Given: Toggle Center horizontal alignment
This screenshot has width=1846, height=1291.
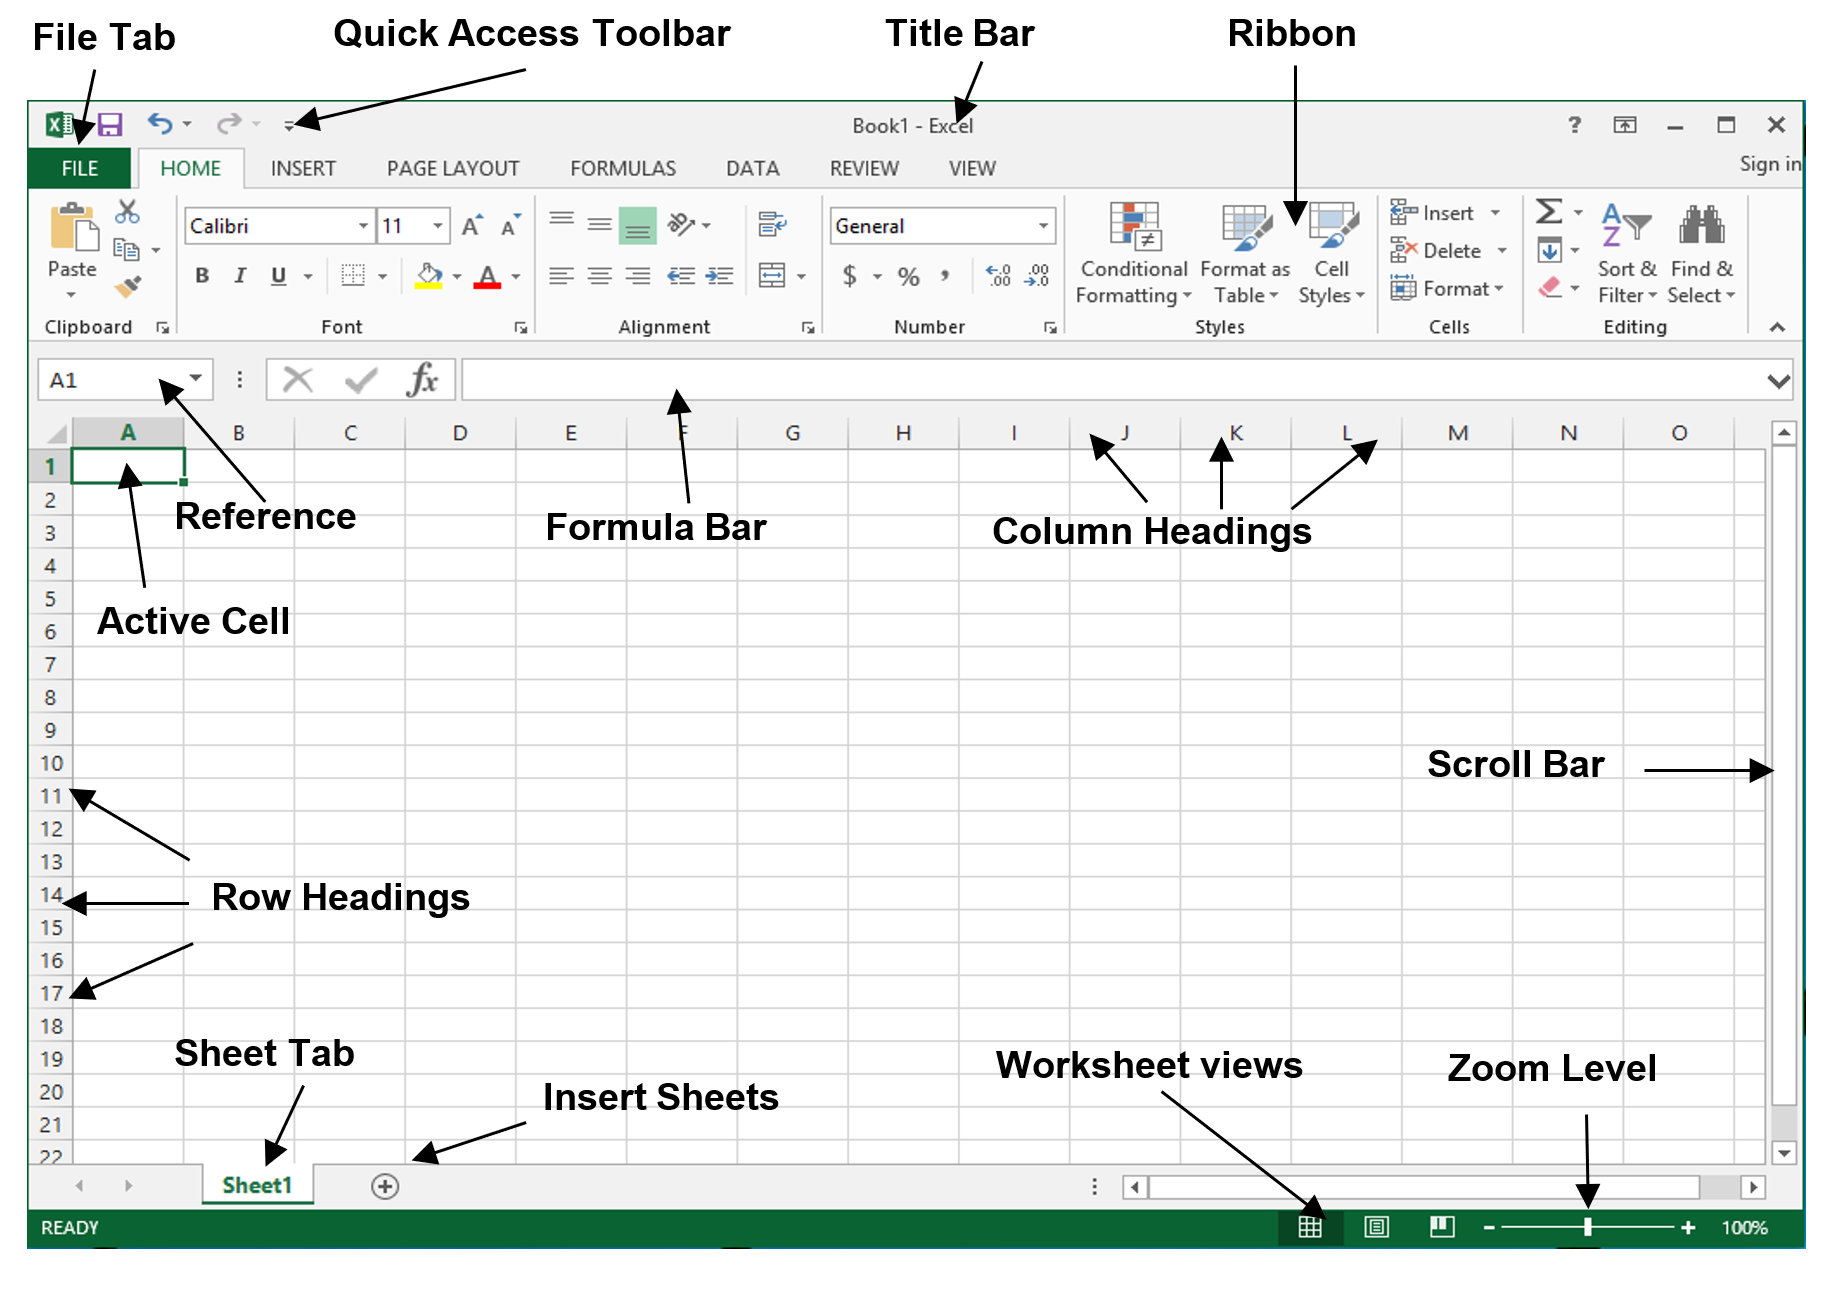Looking at the screenshot, I should tap(600, 276).
